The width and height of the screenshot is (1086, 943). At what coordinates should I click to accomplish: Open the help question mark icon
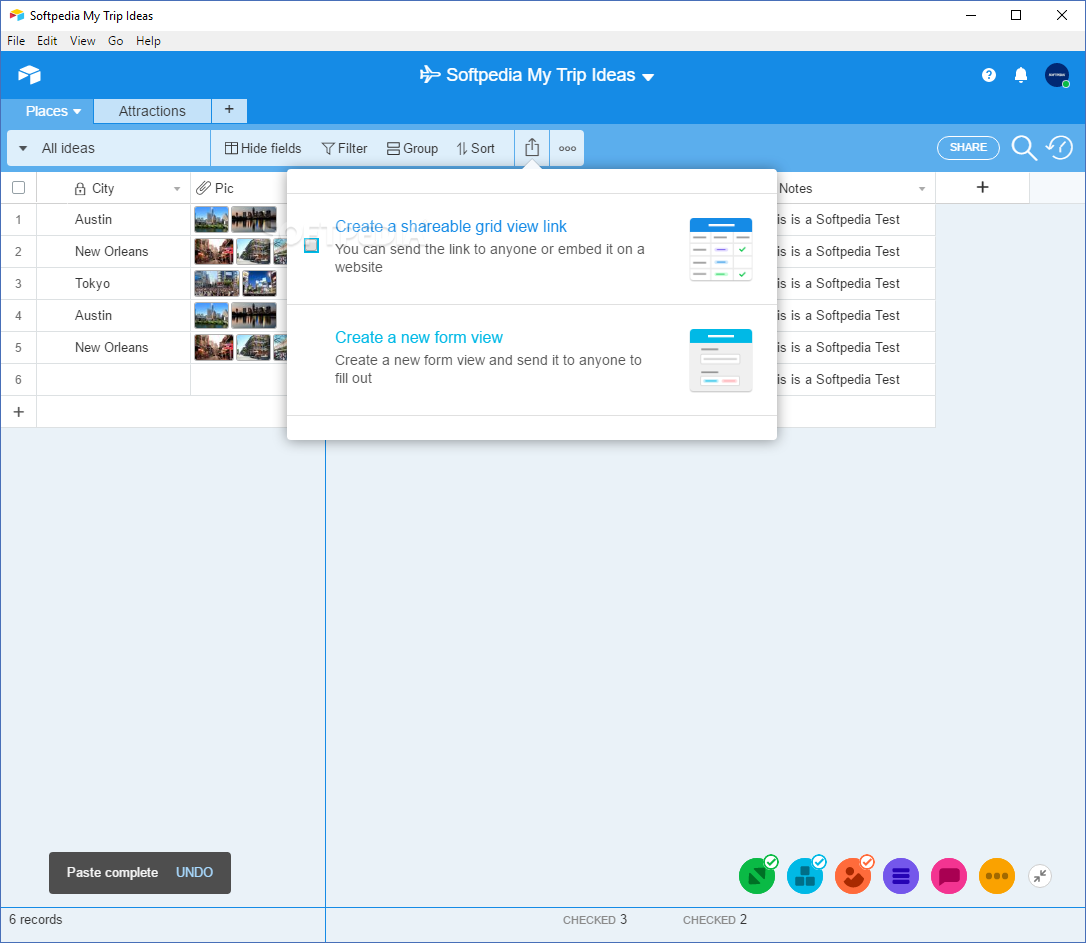[x=988, y=75]
